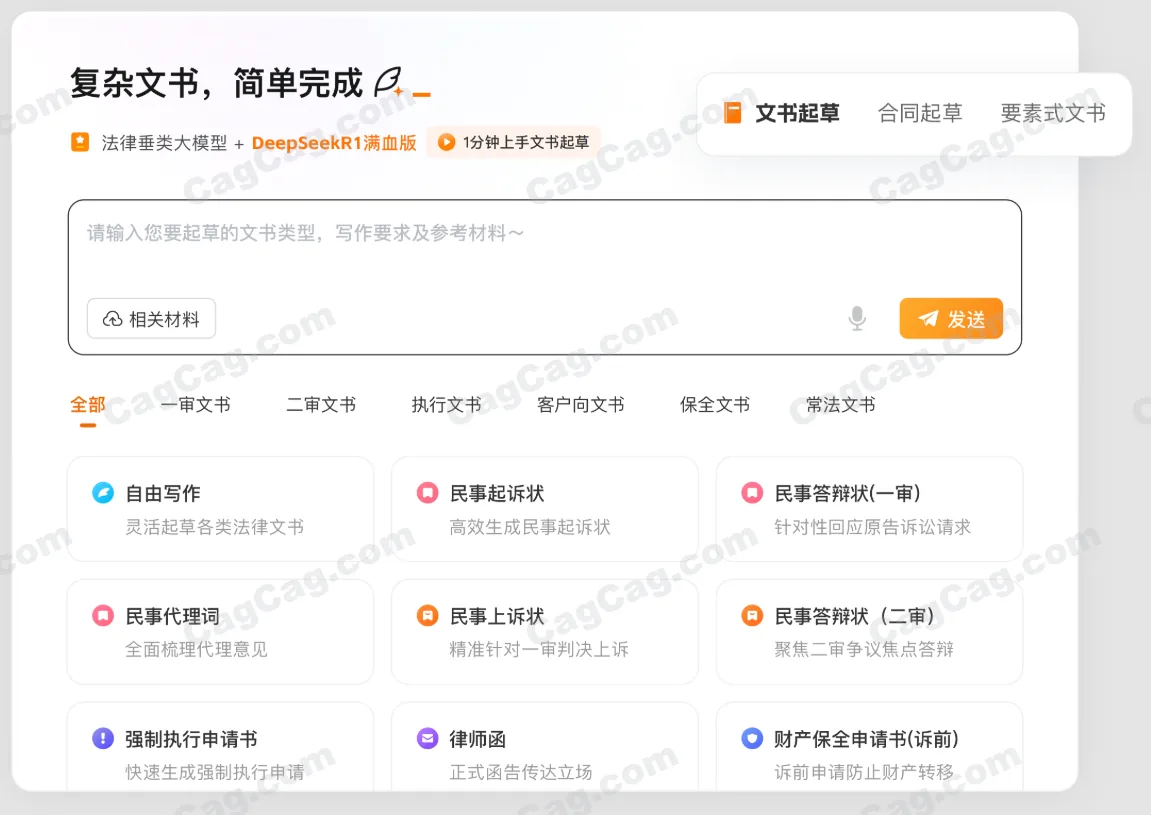The width and height of the screenshot is (1151, 815).
Task: Switch to the 二审文书 tab
Action: click(321, 405)
